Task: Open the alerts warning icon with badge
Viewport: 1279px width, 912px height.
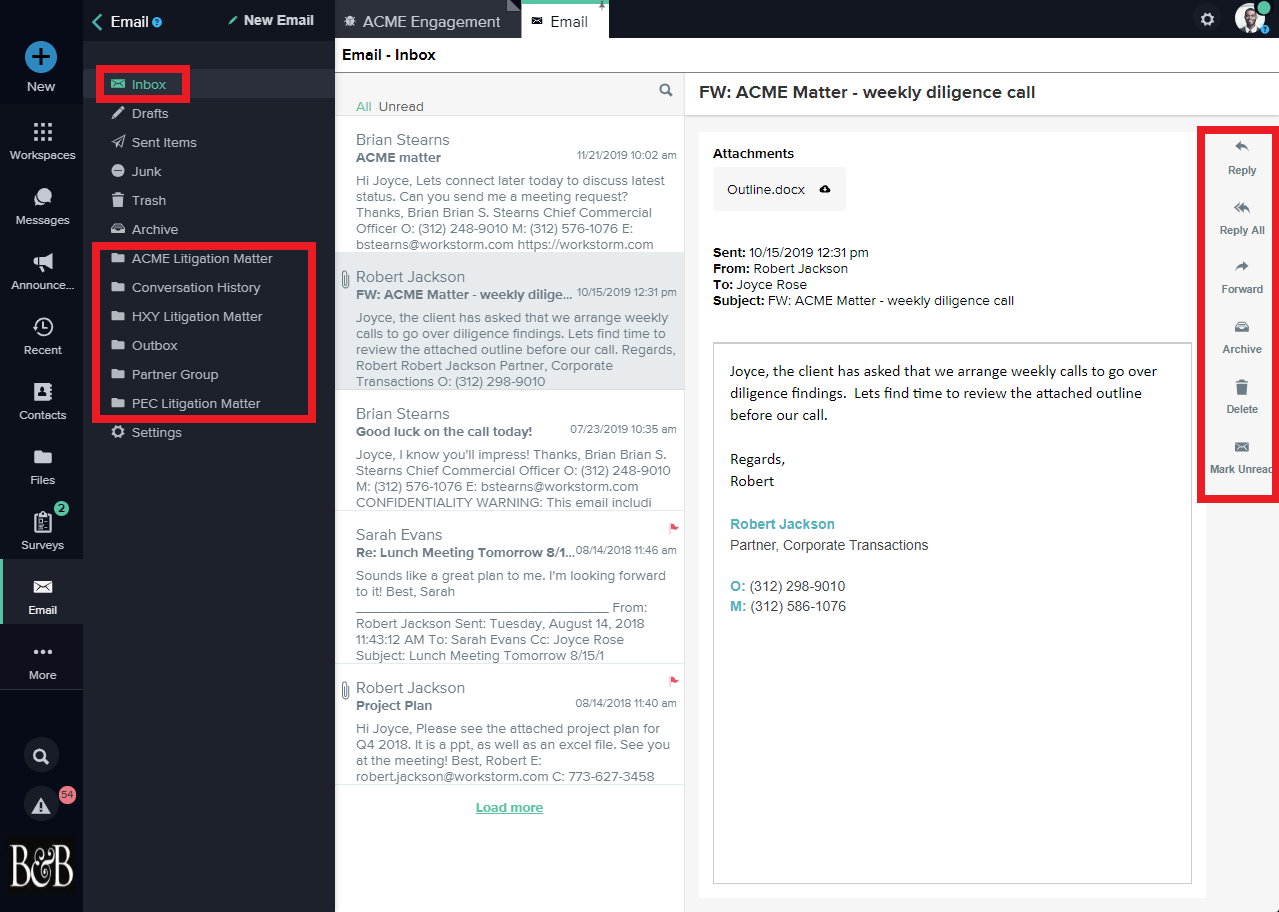Action: 41,805
